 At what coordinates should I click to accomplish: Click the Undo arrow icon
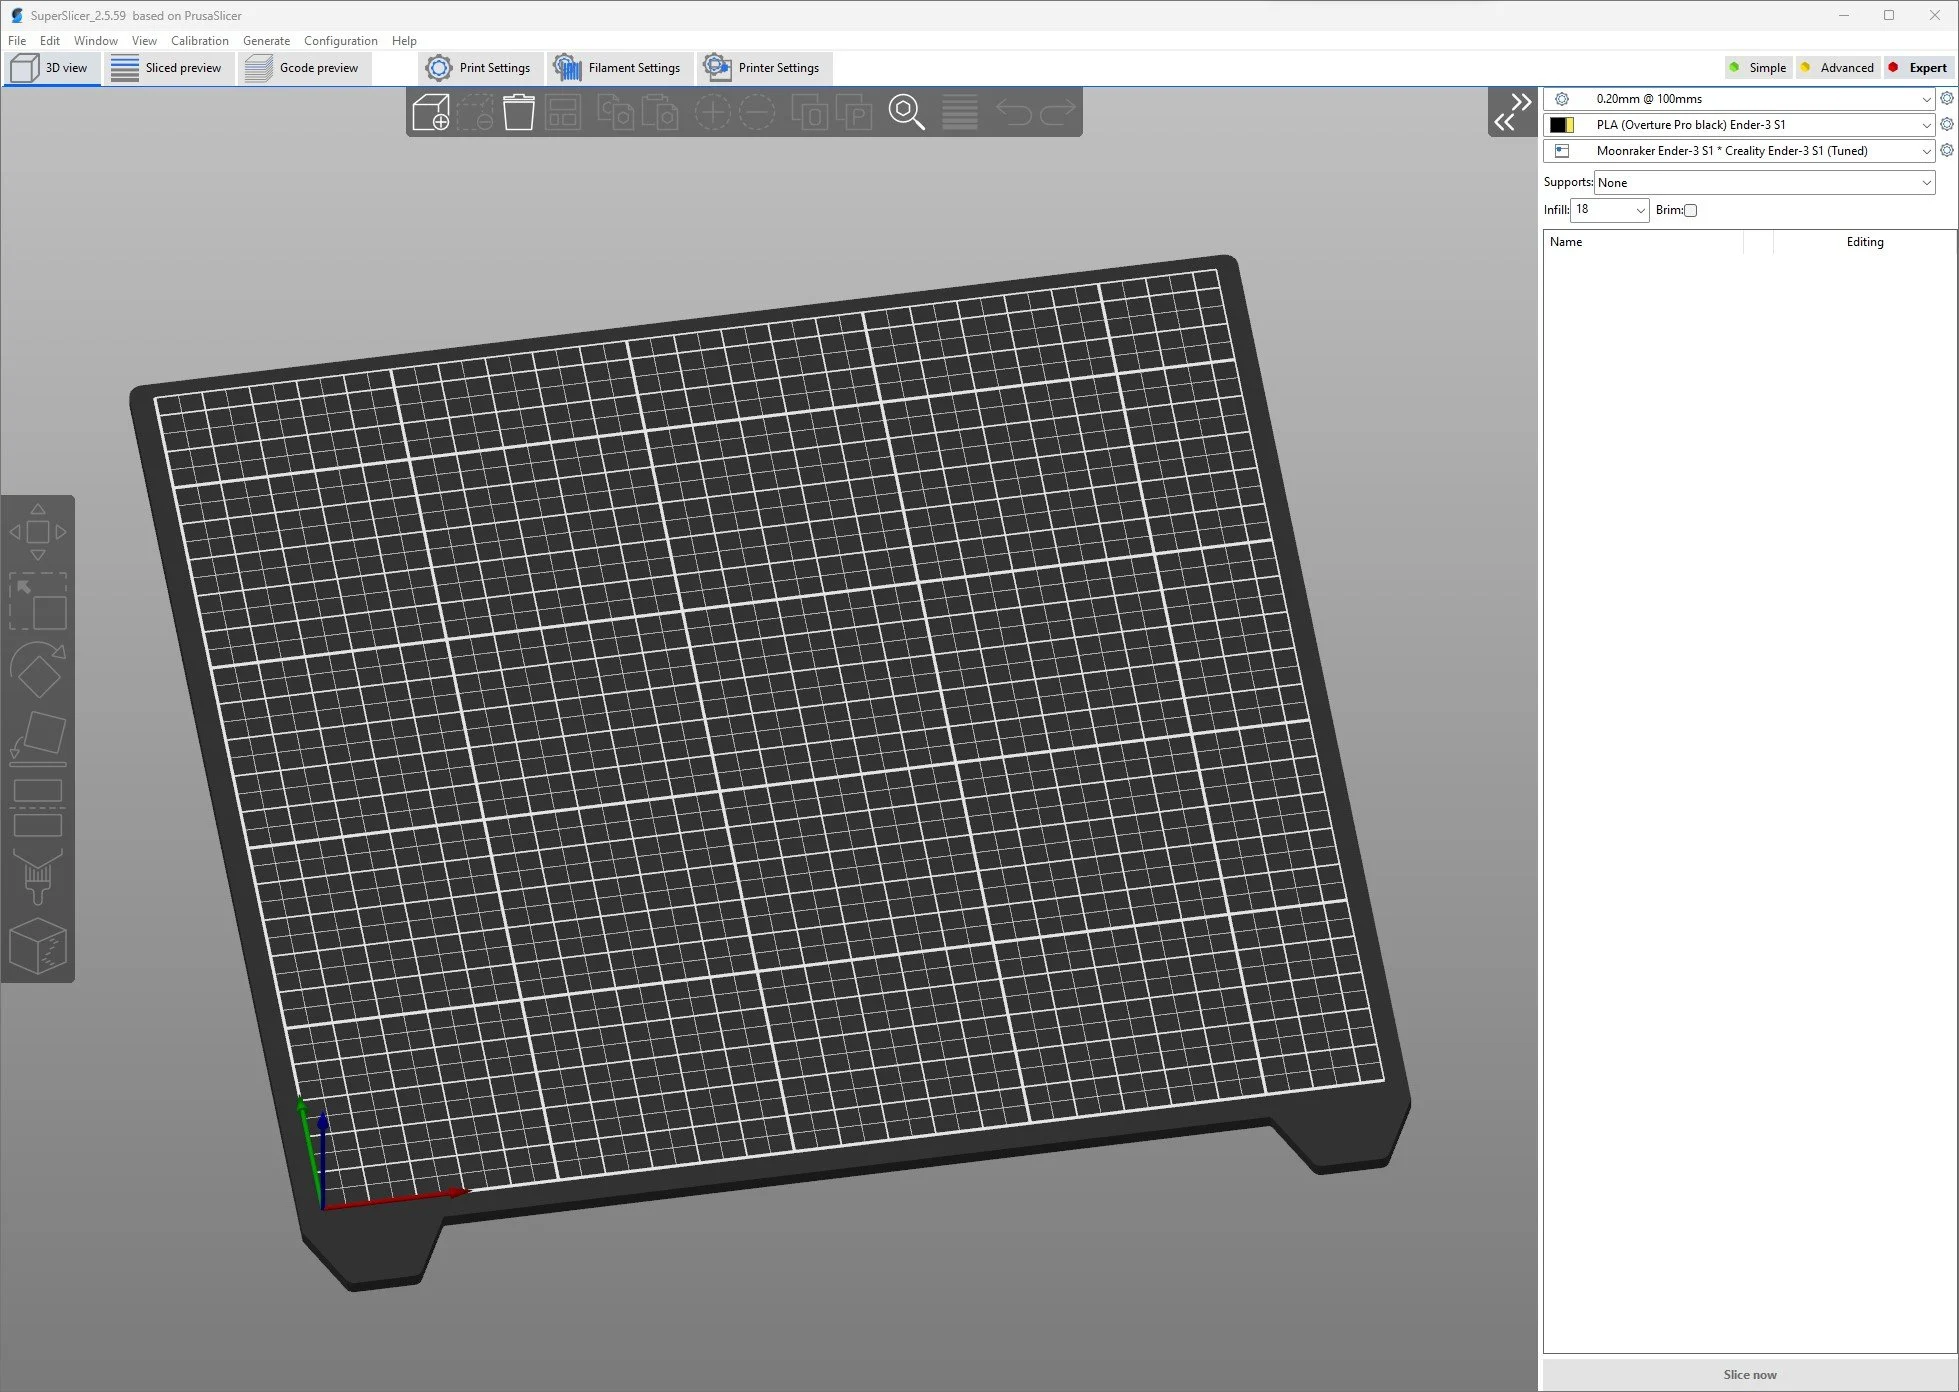tap(1013, 112)
